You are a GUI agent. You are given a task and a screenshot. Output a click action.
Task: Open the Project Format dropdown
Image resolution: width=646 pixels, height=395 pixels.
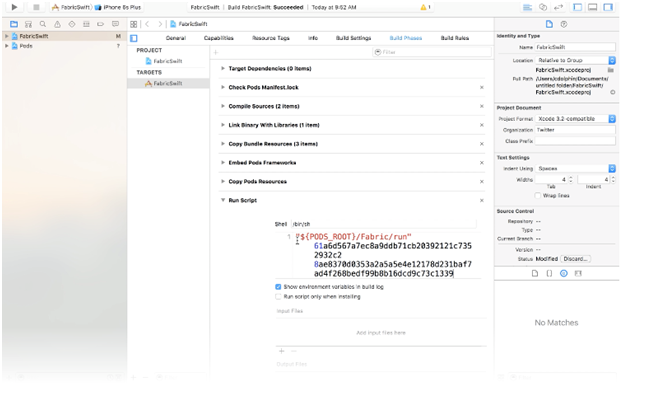[x=576, y=119]
